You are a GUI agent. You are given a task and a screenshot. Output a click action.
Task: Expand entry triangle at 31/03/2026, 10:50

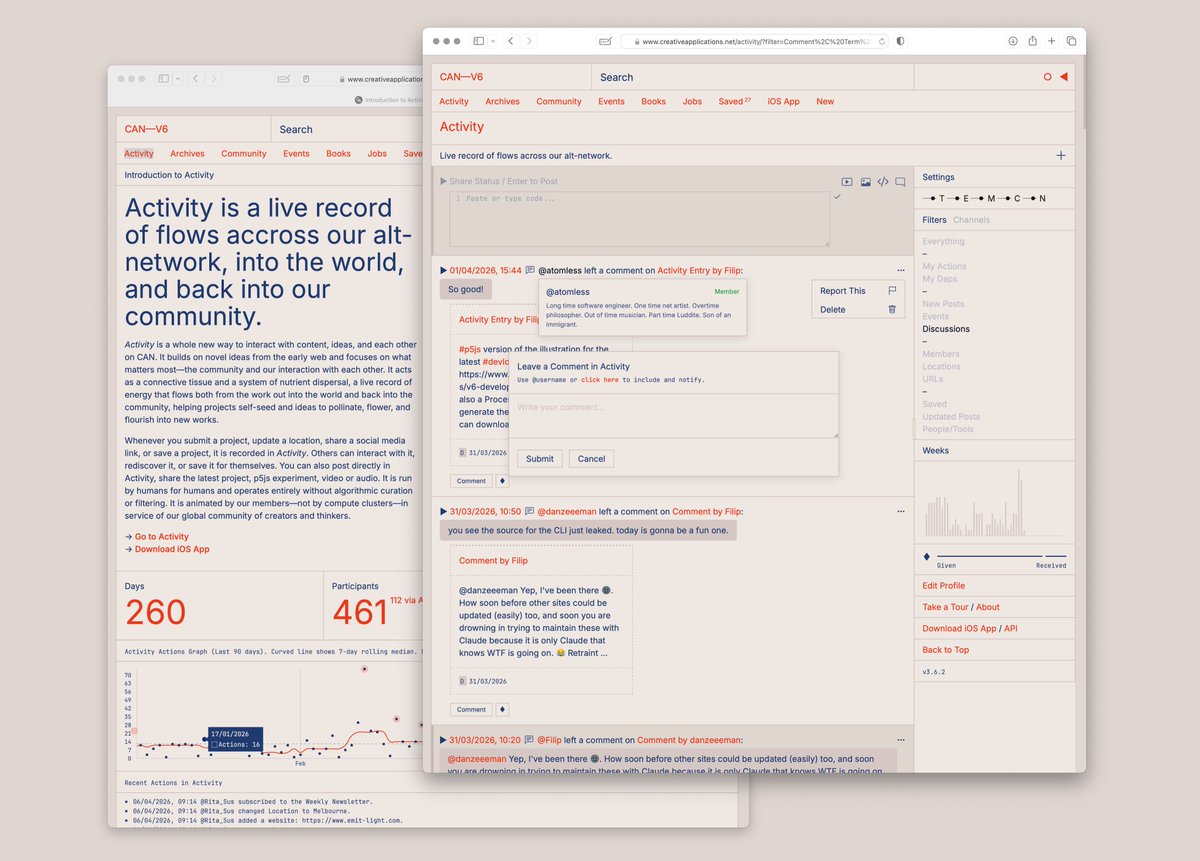coord(443,511)
